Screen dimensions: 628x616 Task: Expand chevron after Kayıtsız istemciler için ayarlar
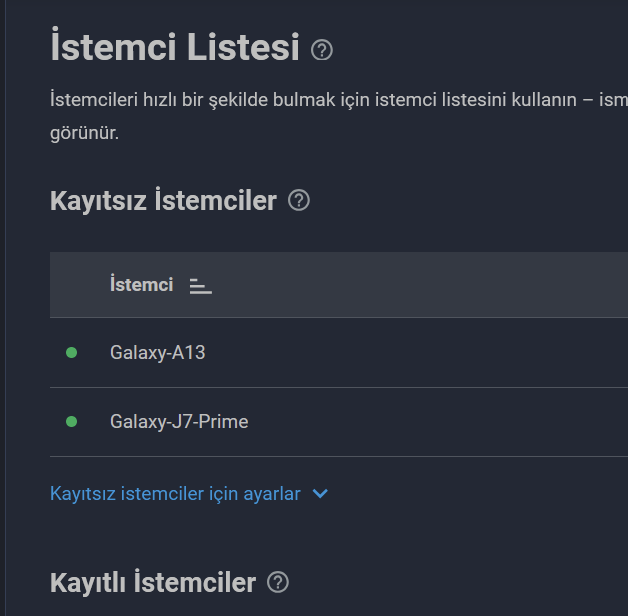(x=320, y=493)
